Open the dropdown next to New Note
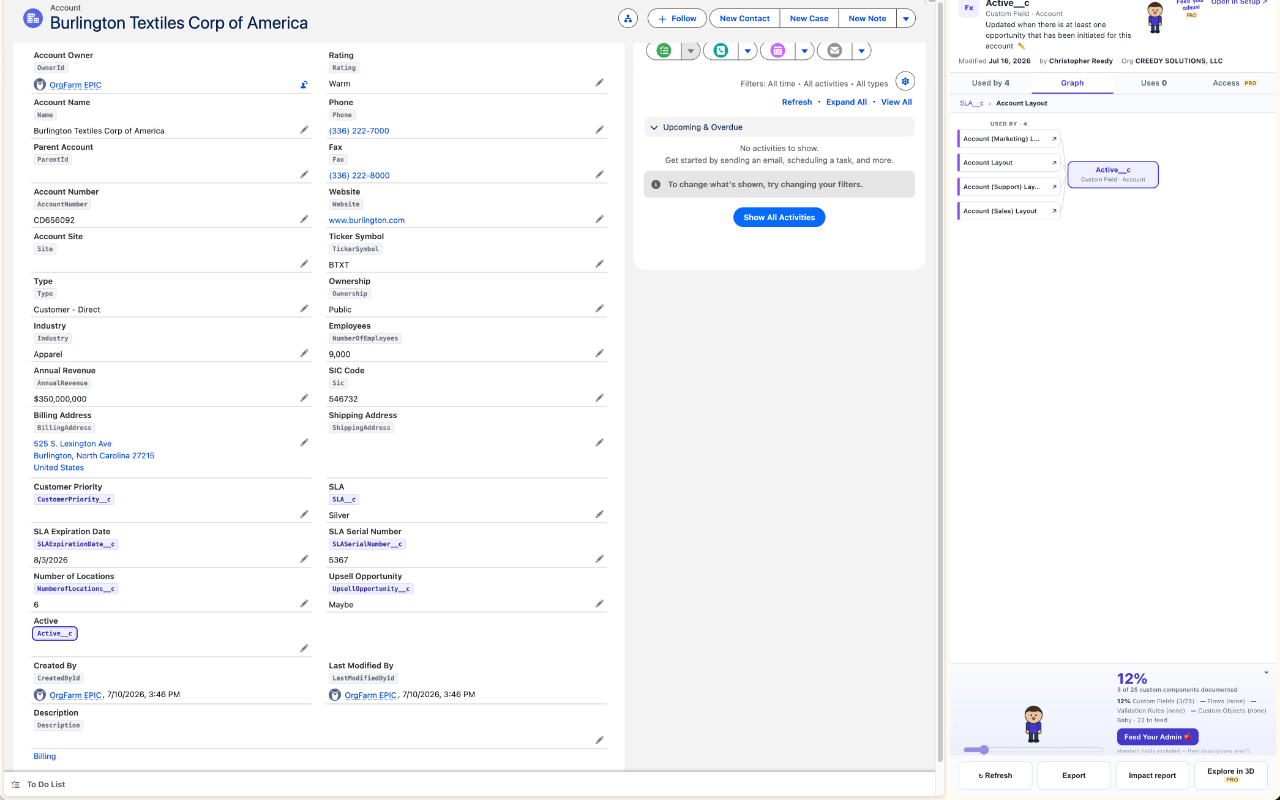1280x800 pixels. 905,18
